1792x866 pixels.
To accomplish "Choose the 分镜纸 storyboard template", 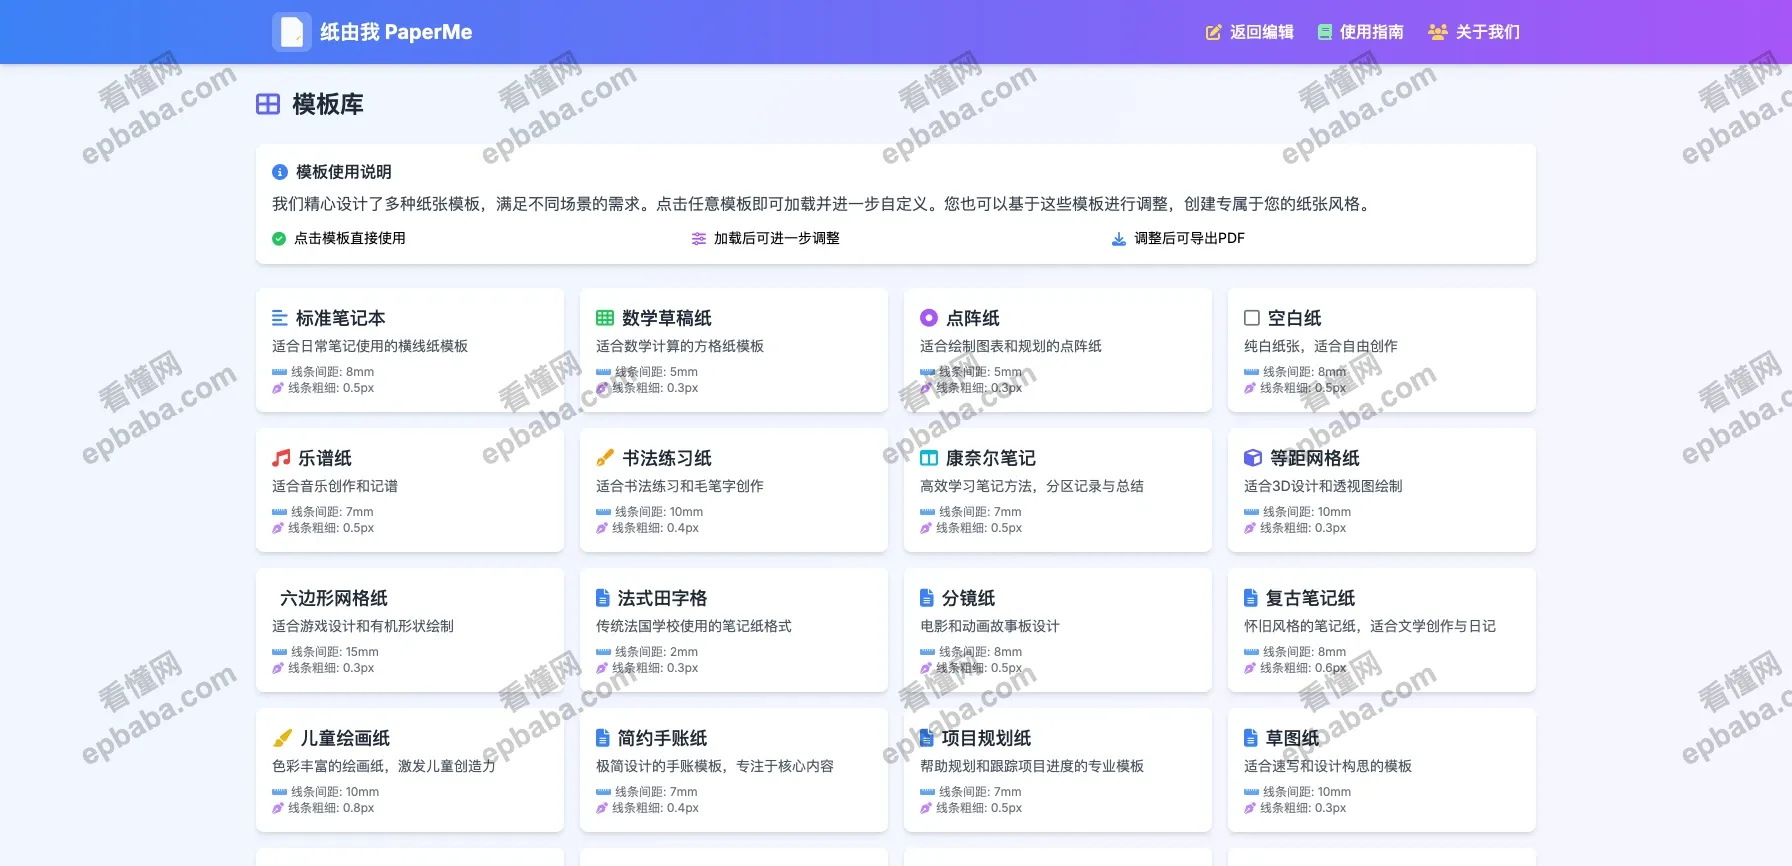I will pos(1058,630).
